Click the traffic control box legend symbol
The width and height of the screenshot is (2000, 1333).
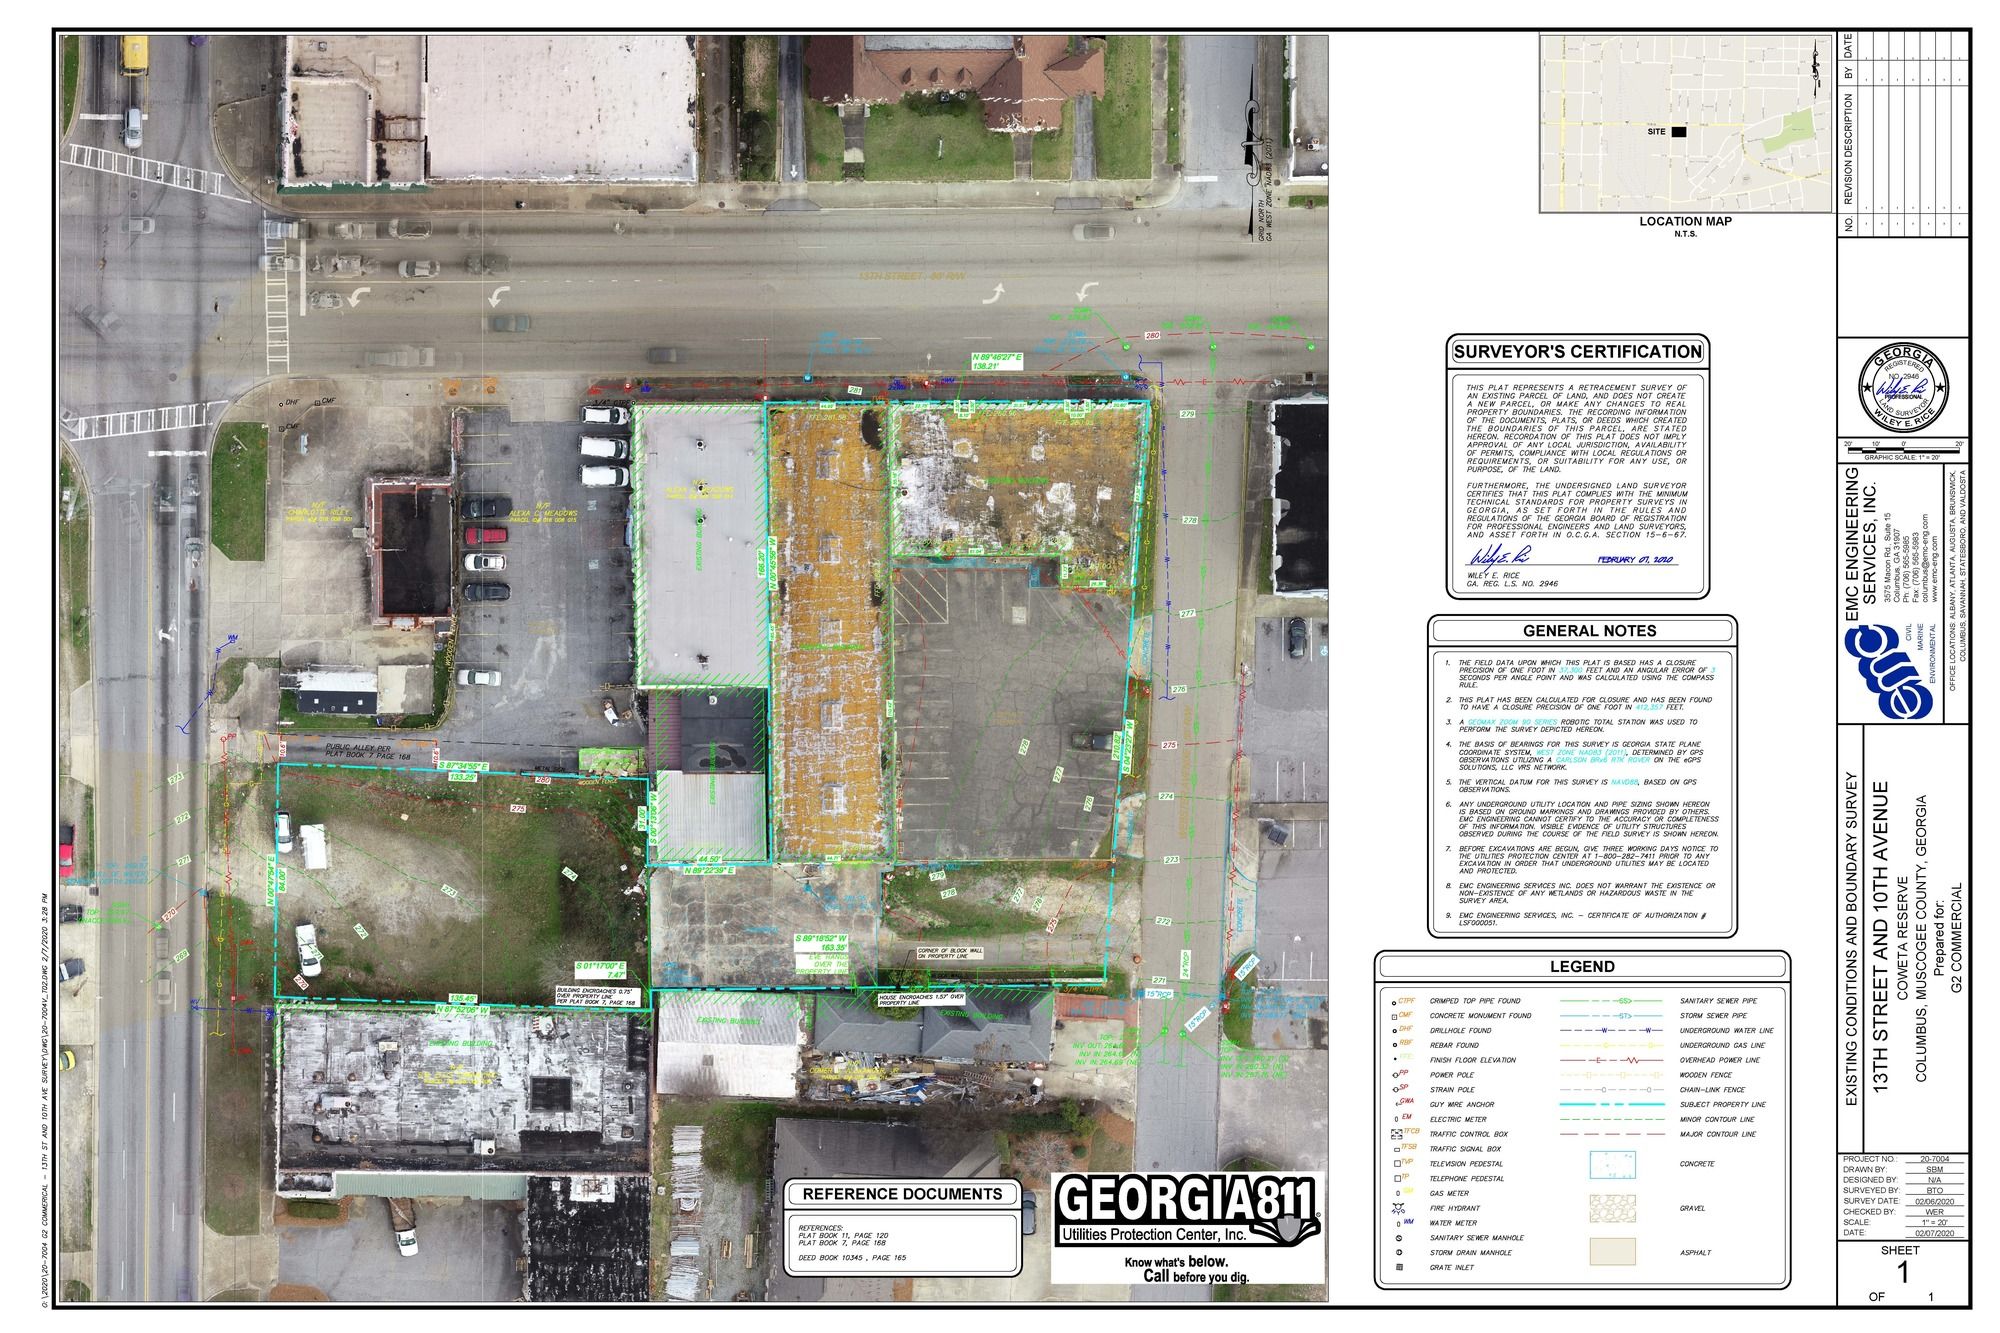pyautogui.click(x=1398, y=1134)
